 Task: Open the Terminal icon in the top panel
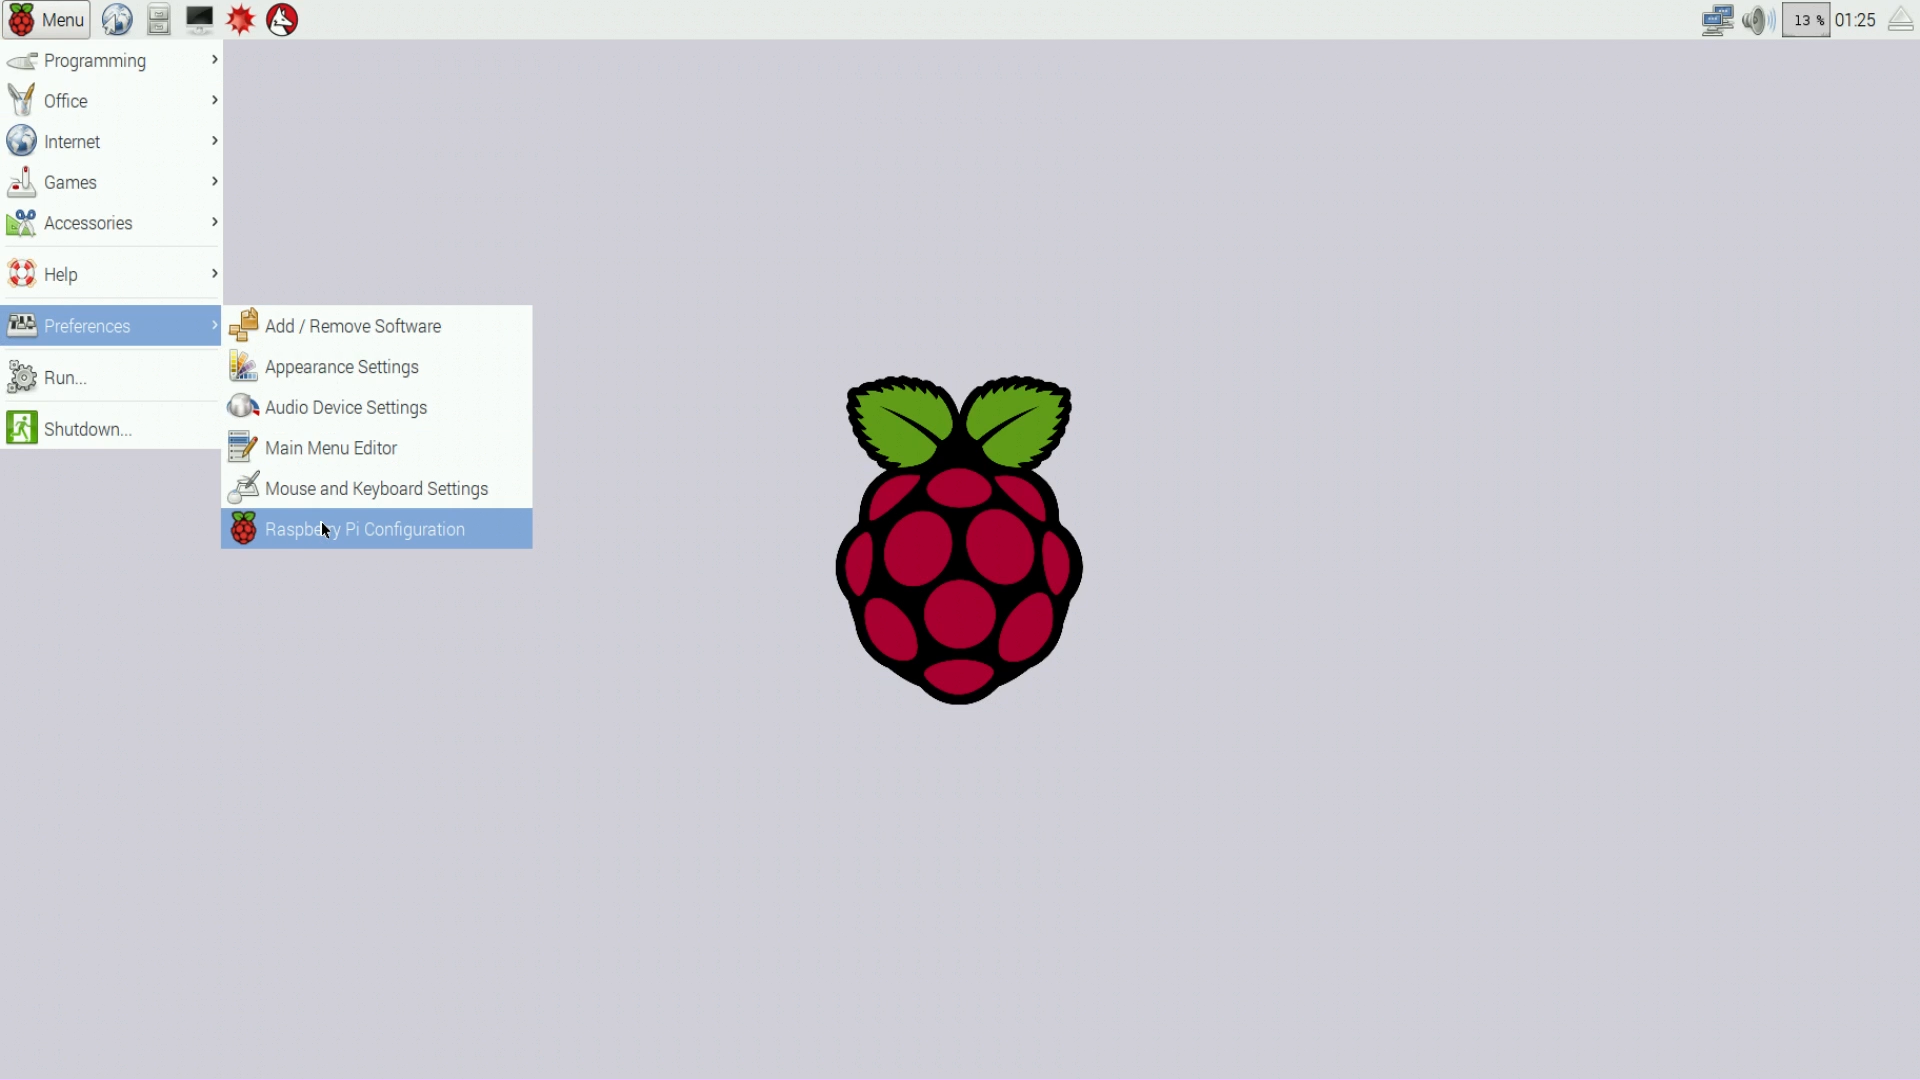click(x=199, y=19)
